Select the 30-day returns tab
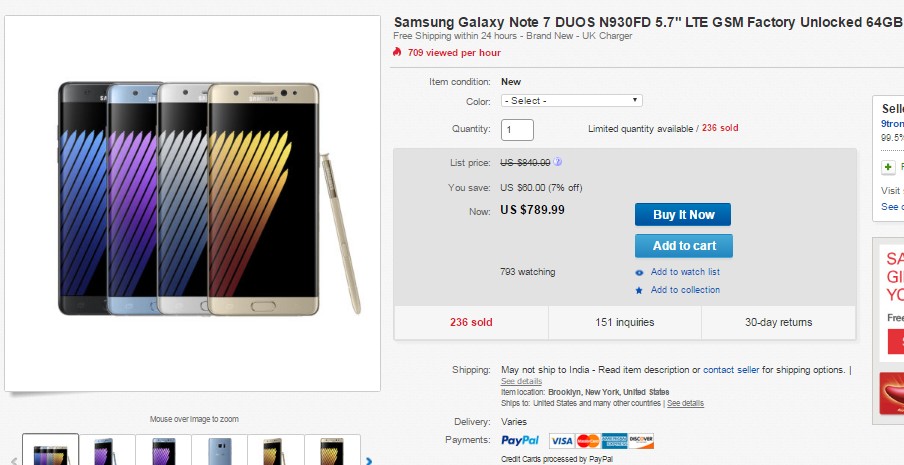Screen dimensions: 904x465 (x=778, y=322)
